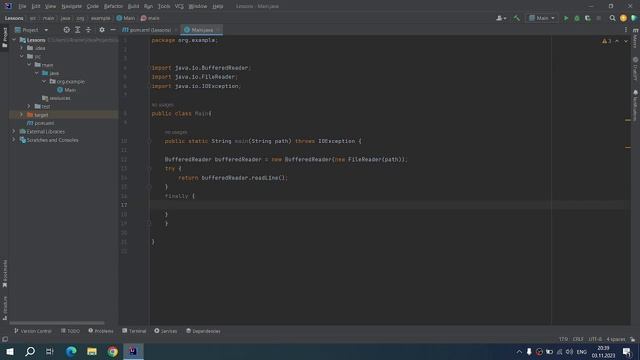Open the TODO tool window
This screenshot has width=640, height=360.
70,331
